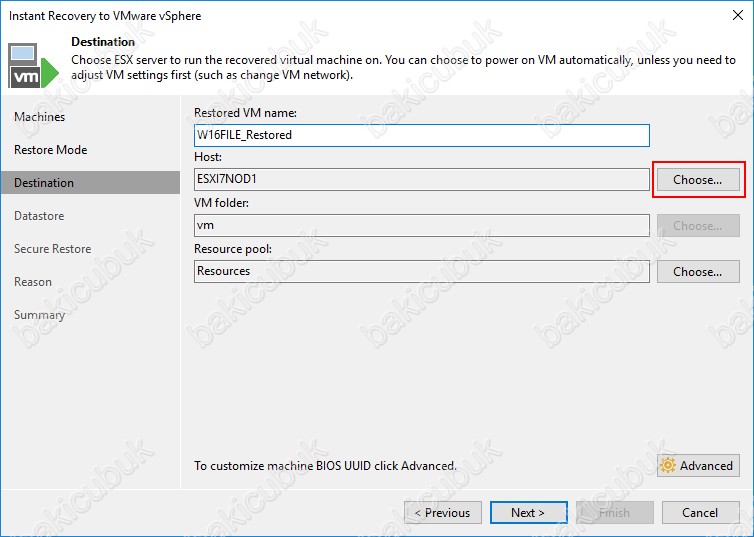The width and height of the screenshot is (754, 537).
Task: Continue with the Next button
Action: (x=528, y=512)
